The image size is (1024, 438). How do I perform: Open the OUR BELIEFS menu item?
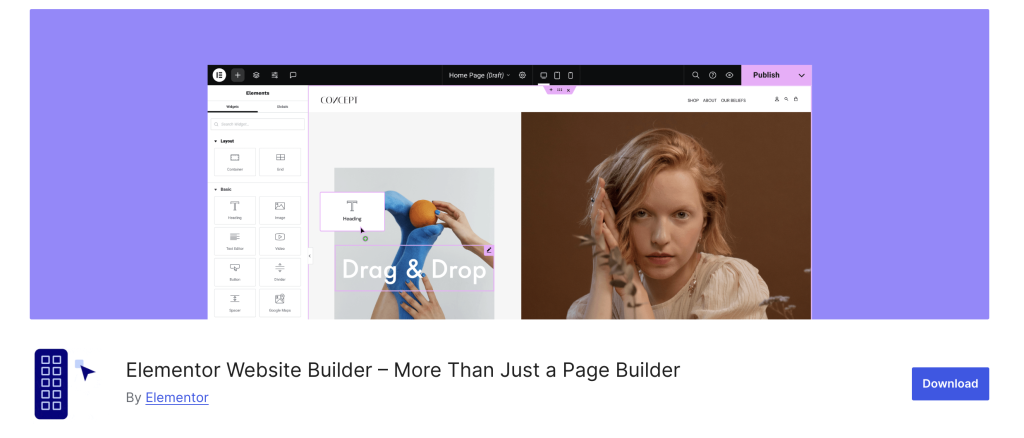(733, 101)
